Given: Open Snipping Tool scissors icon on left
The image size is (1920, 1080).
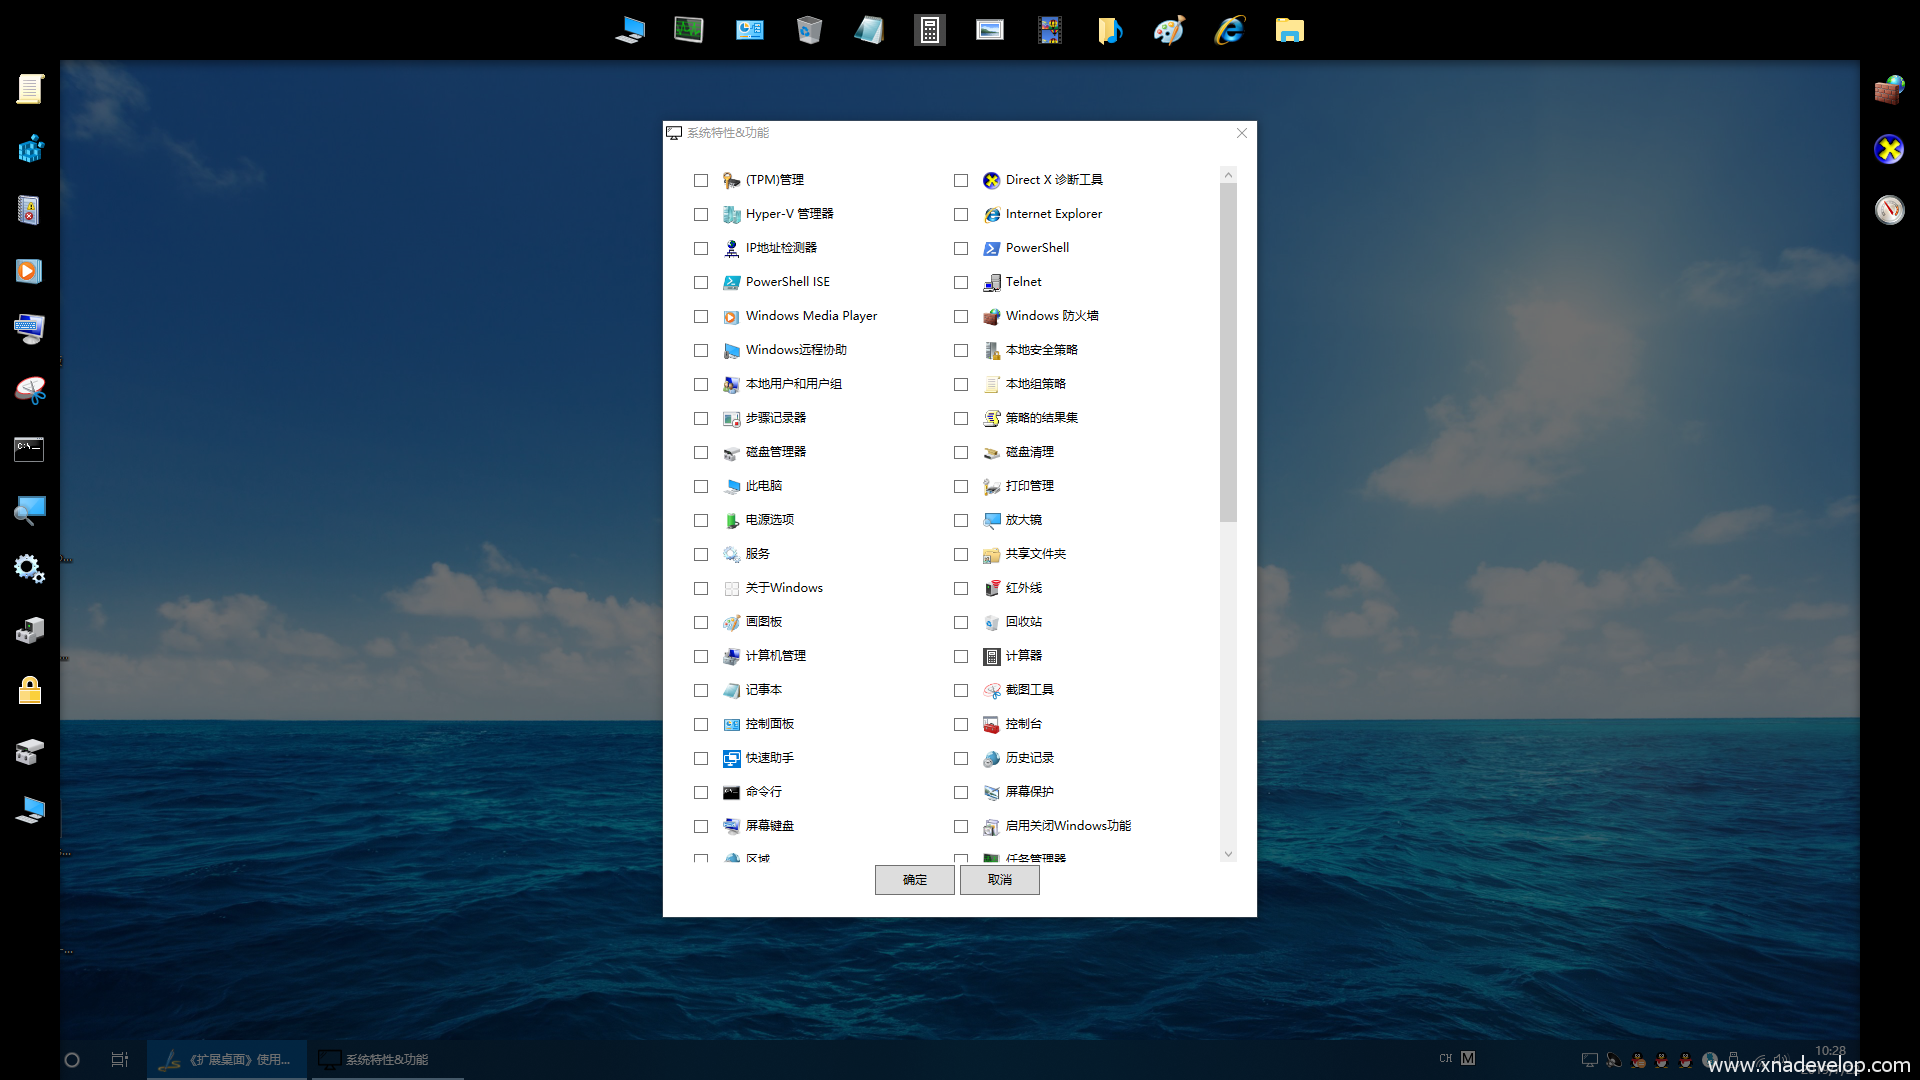Looking at the screenshot, I should coord(30,390).
